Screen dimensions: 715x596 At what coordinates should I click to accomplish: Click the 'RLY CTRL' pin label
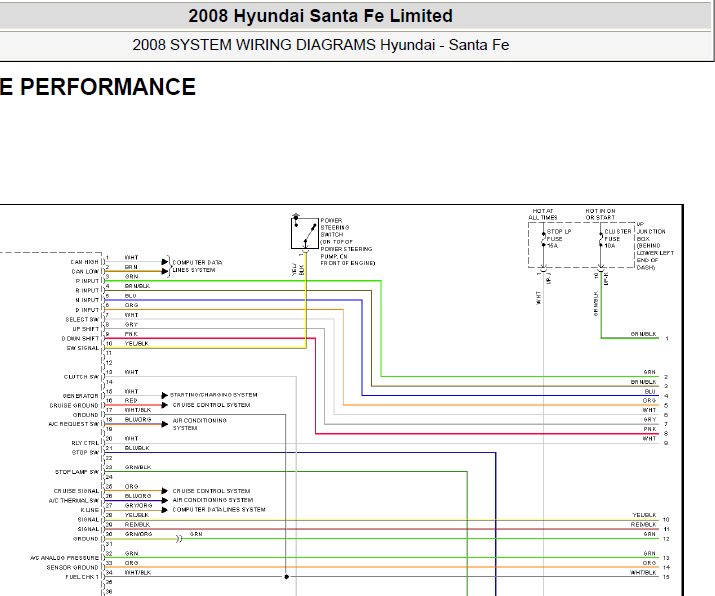coord(85,444)
